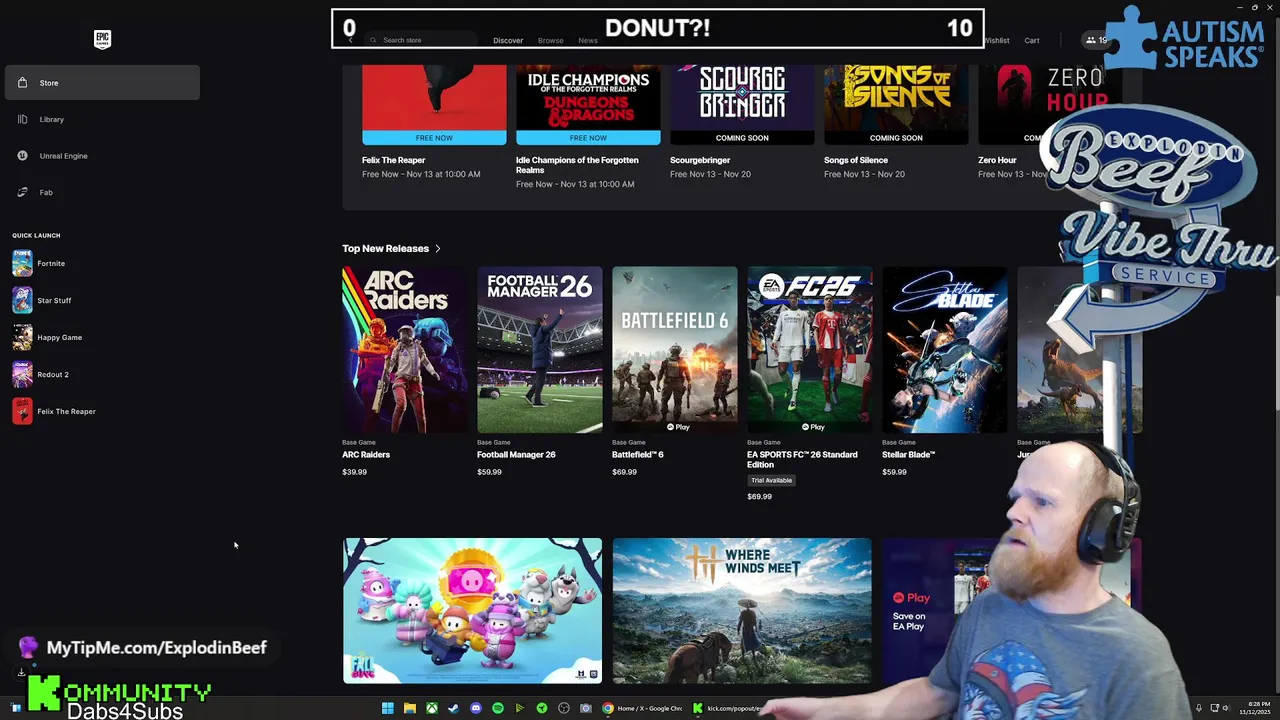Image resolution: width=1280 pixels, height=720 pixels.
Task: Open the Store section in sidebar
Action: coord(102,83)
